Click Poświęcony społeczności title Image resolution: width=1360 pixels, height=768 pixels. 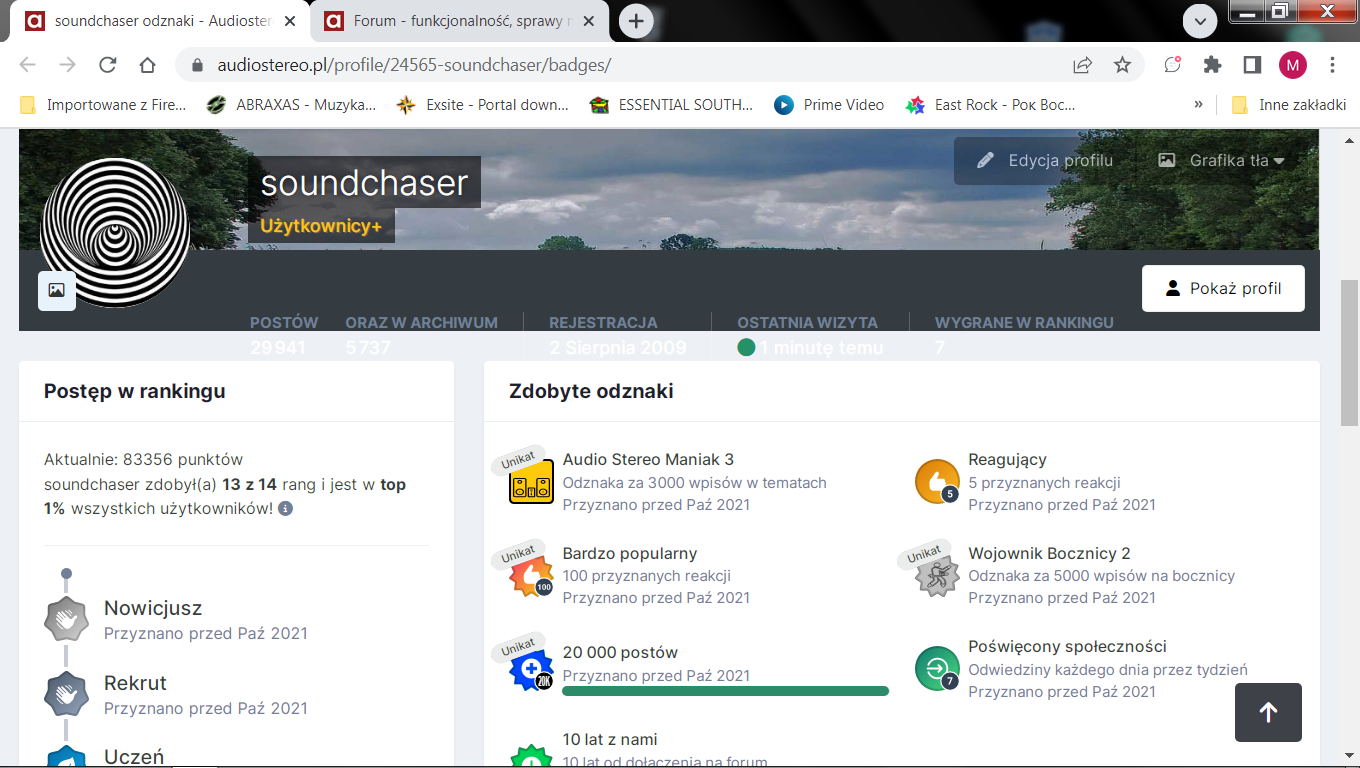[x=1067, y=646]
